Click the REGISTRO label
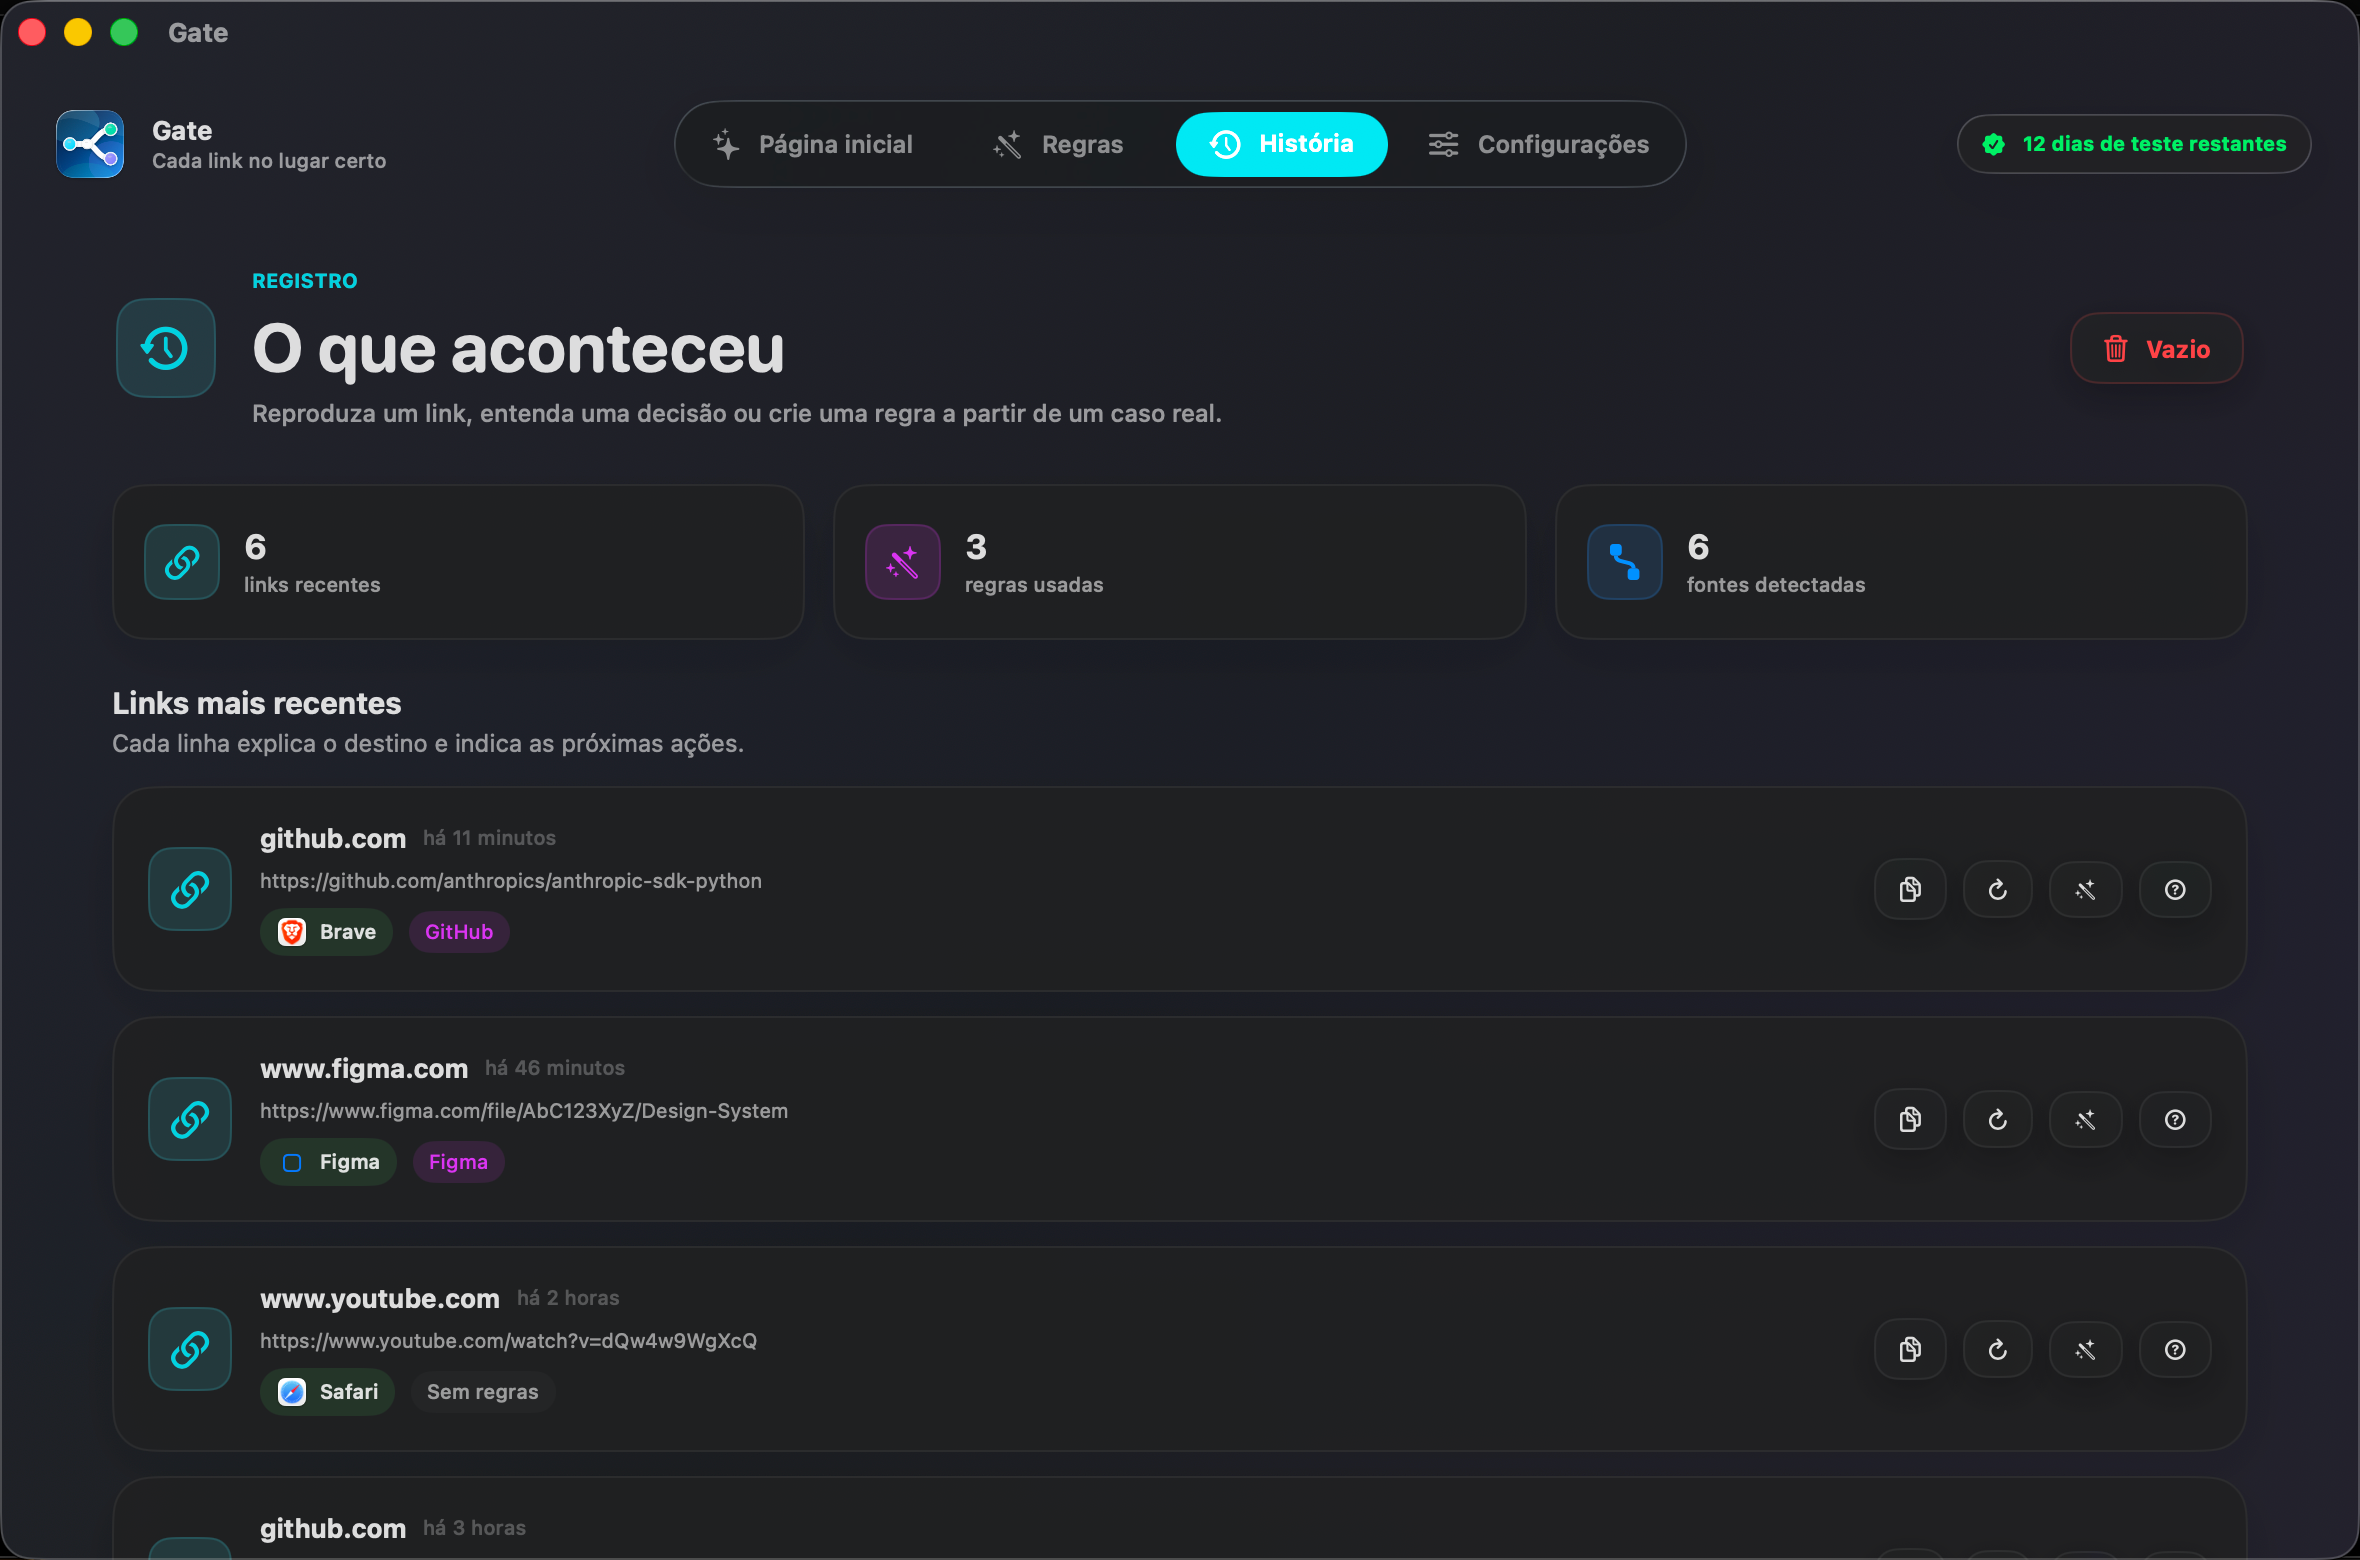This screenshot has width=2360, height=1560. coord(305,281)
